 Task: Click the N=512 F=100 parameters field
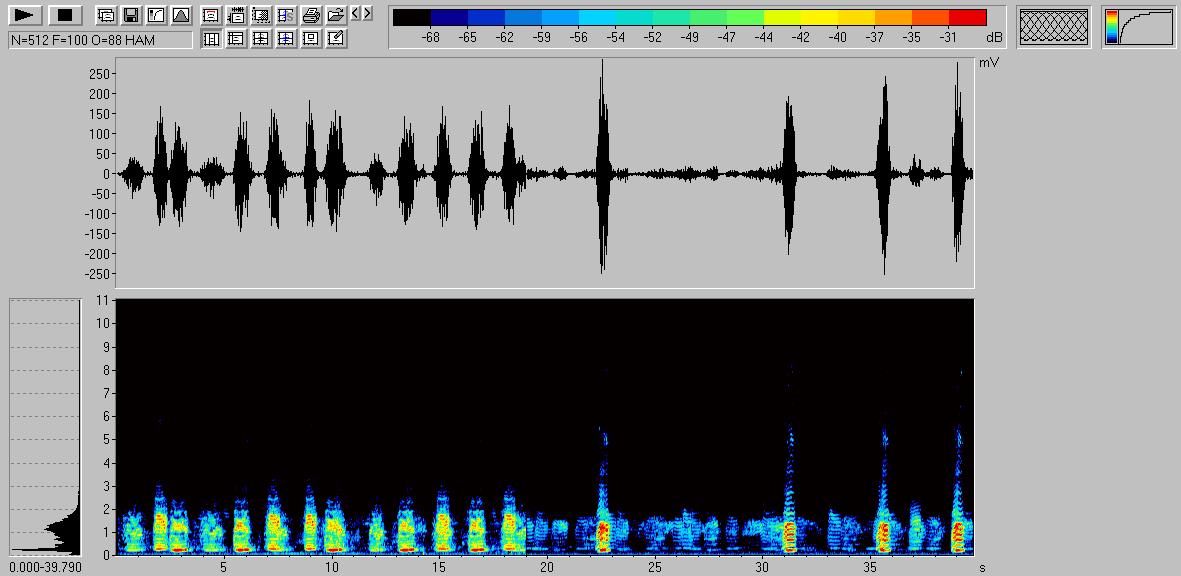pos(100,39)
